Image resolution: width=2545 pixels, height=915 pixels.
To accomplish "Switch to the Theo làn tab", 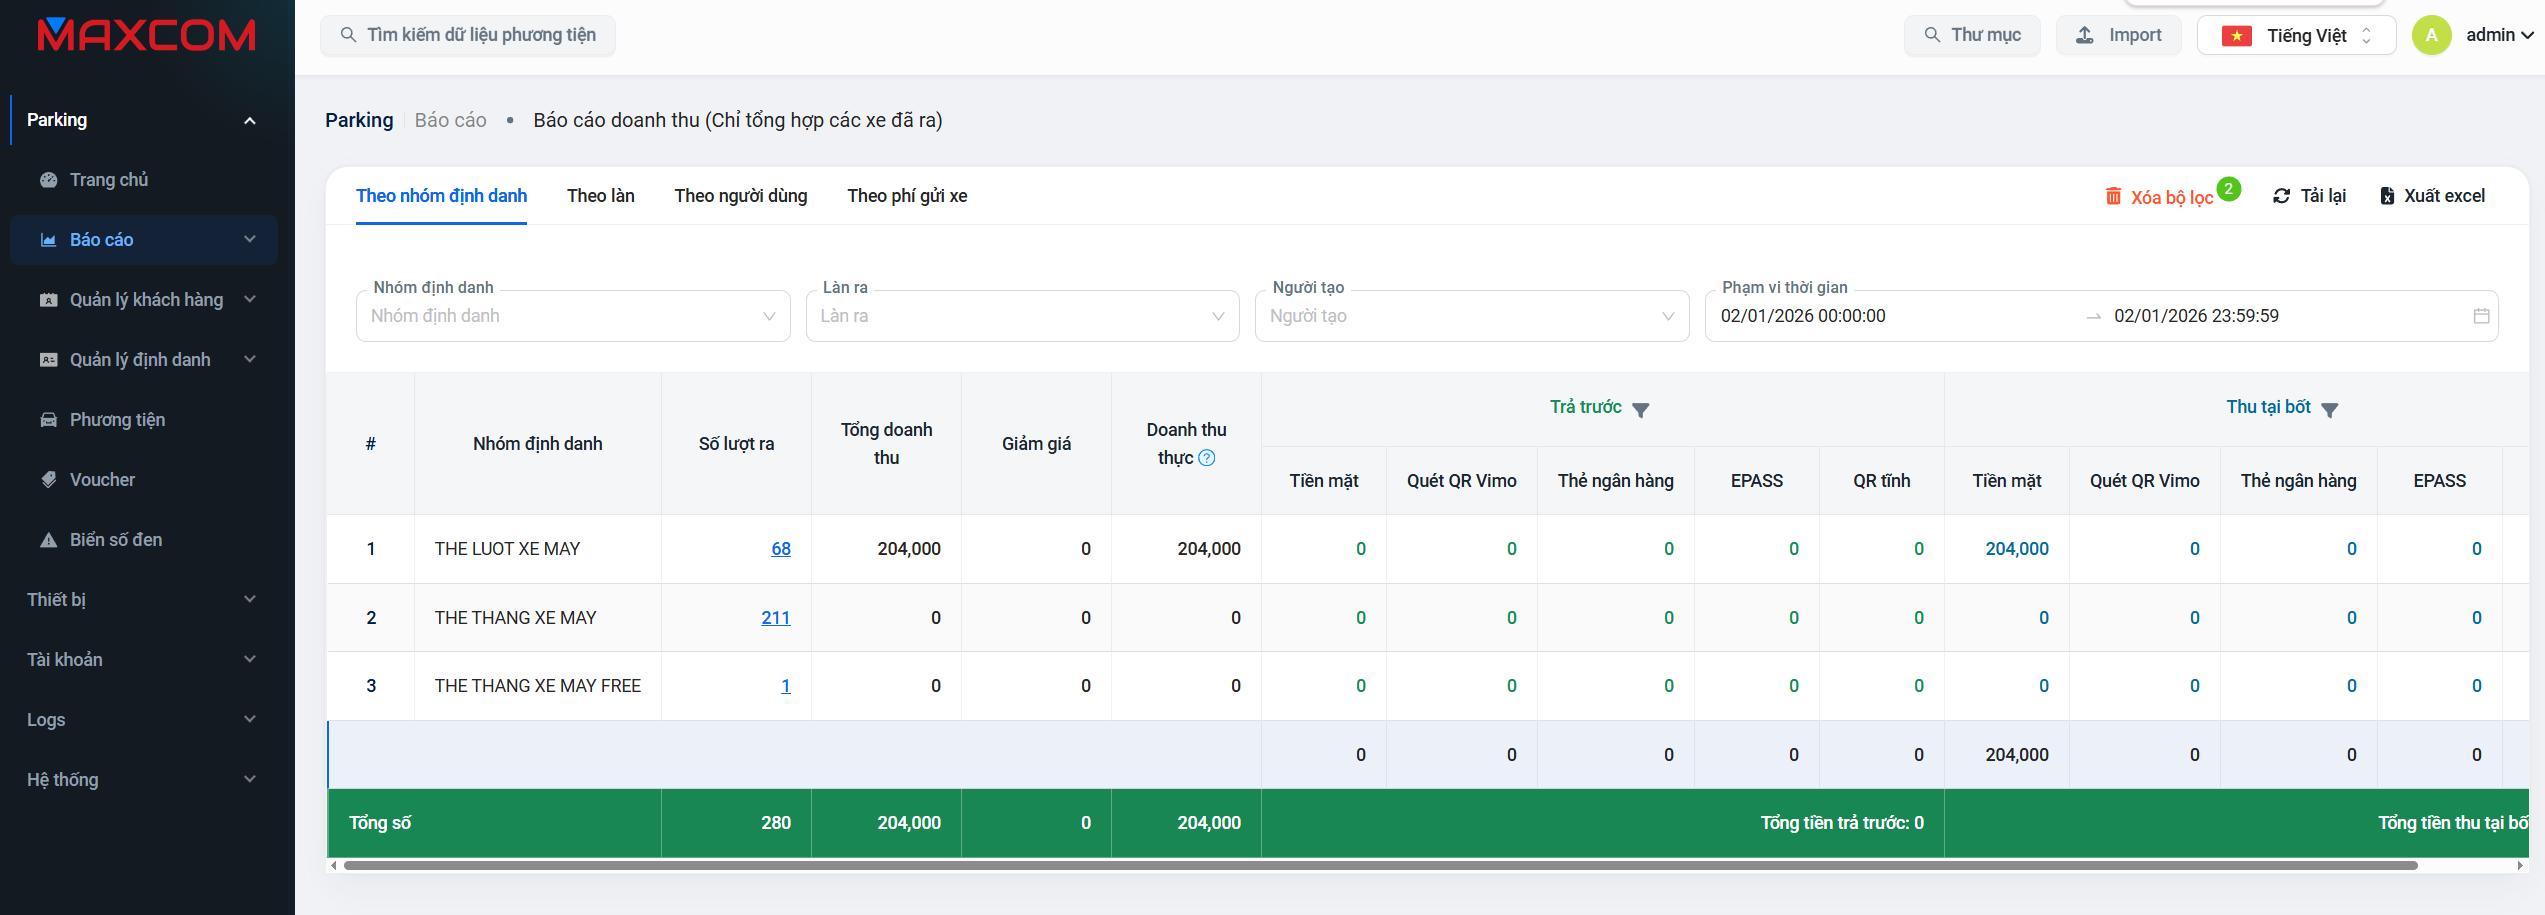I will coord(600,196).
